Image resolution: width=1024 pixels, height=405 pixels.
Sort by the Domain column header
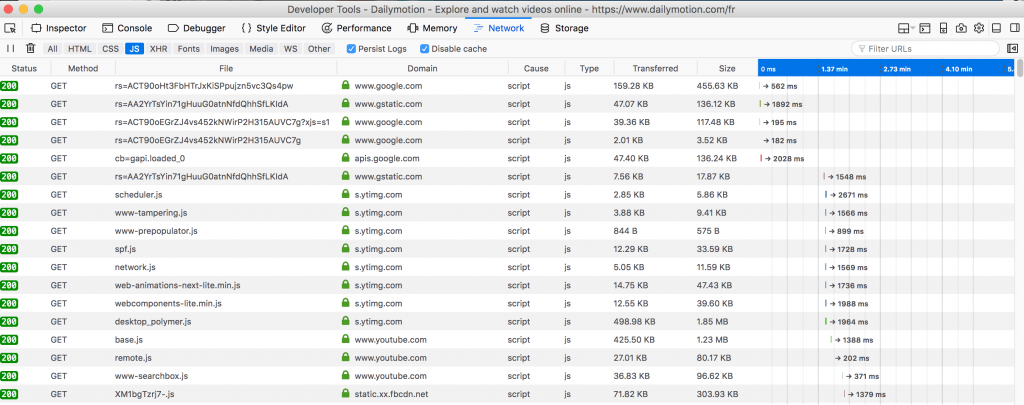tap(423, 68)
